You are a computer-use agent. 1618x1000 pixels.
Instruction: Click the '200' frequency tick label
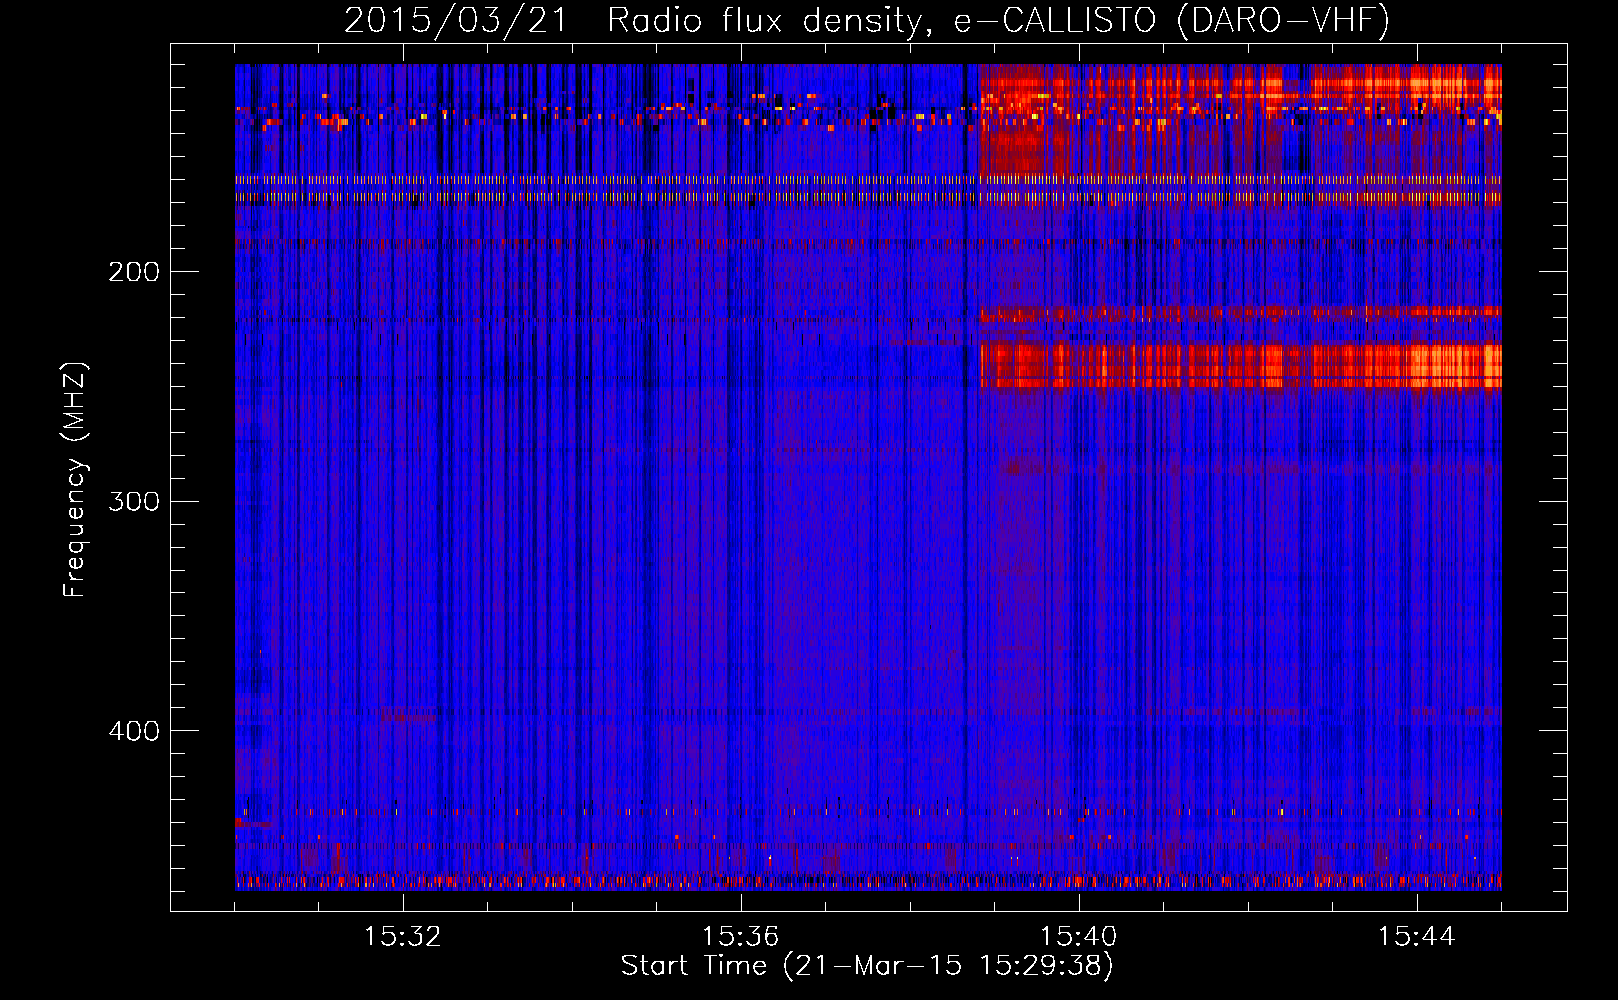[134, 272]
